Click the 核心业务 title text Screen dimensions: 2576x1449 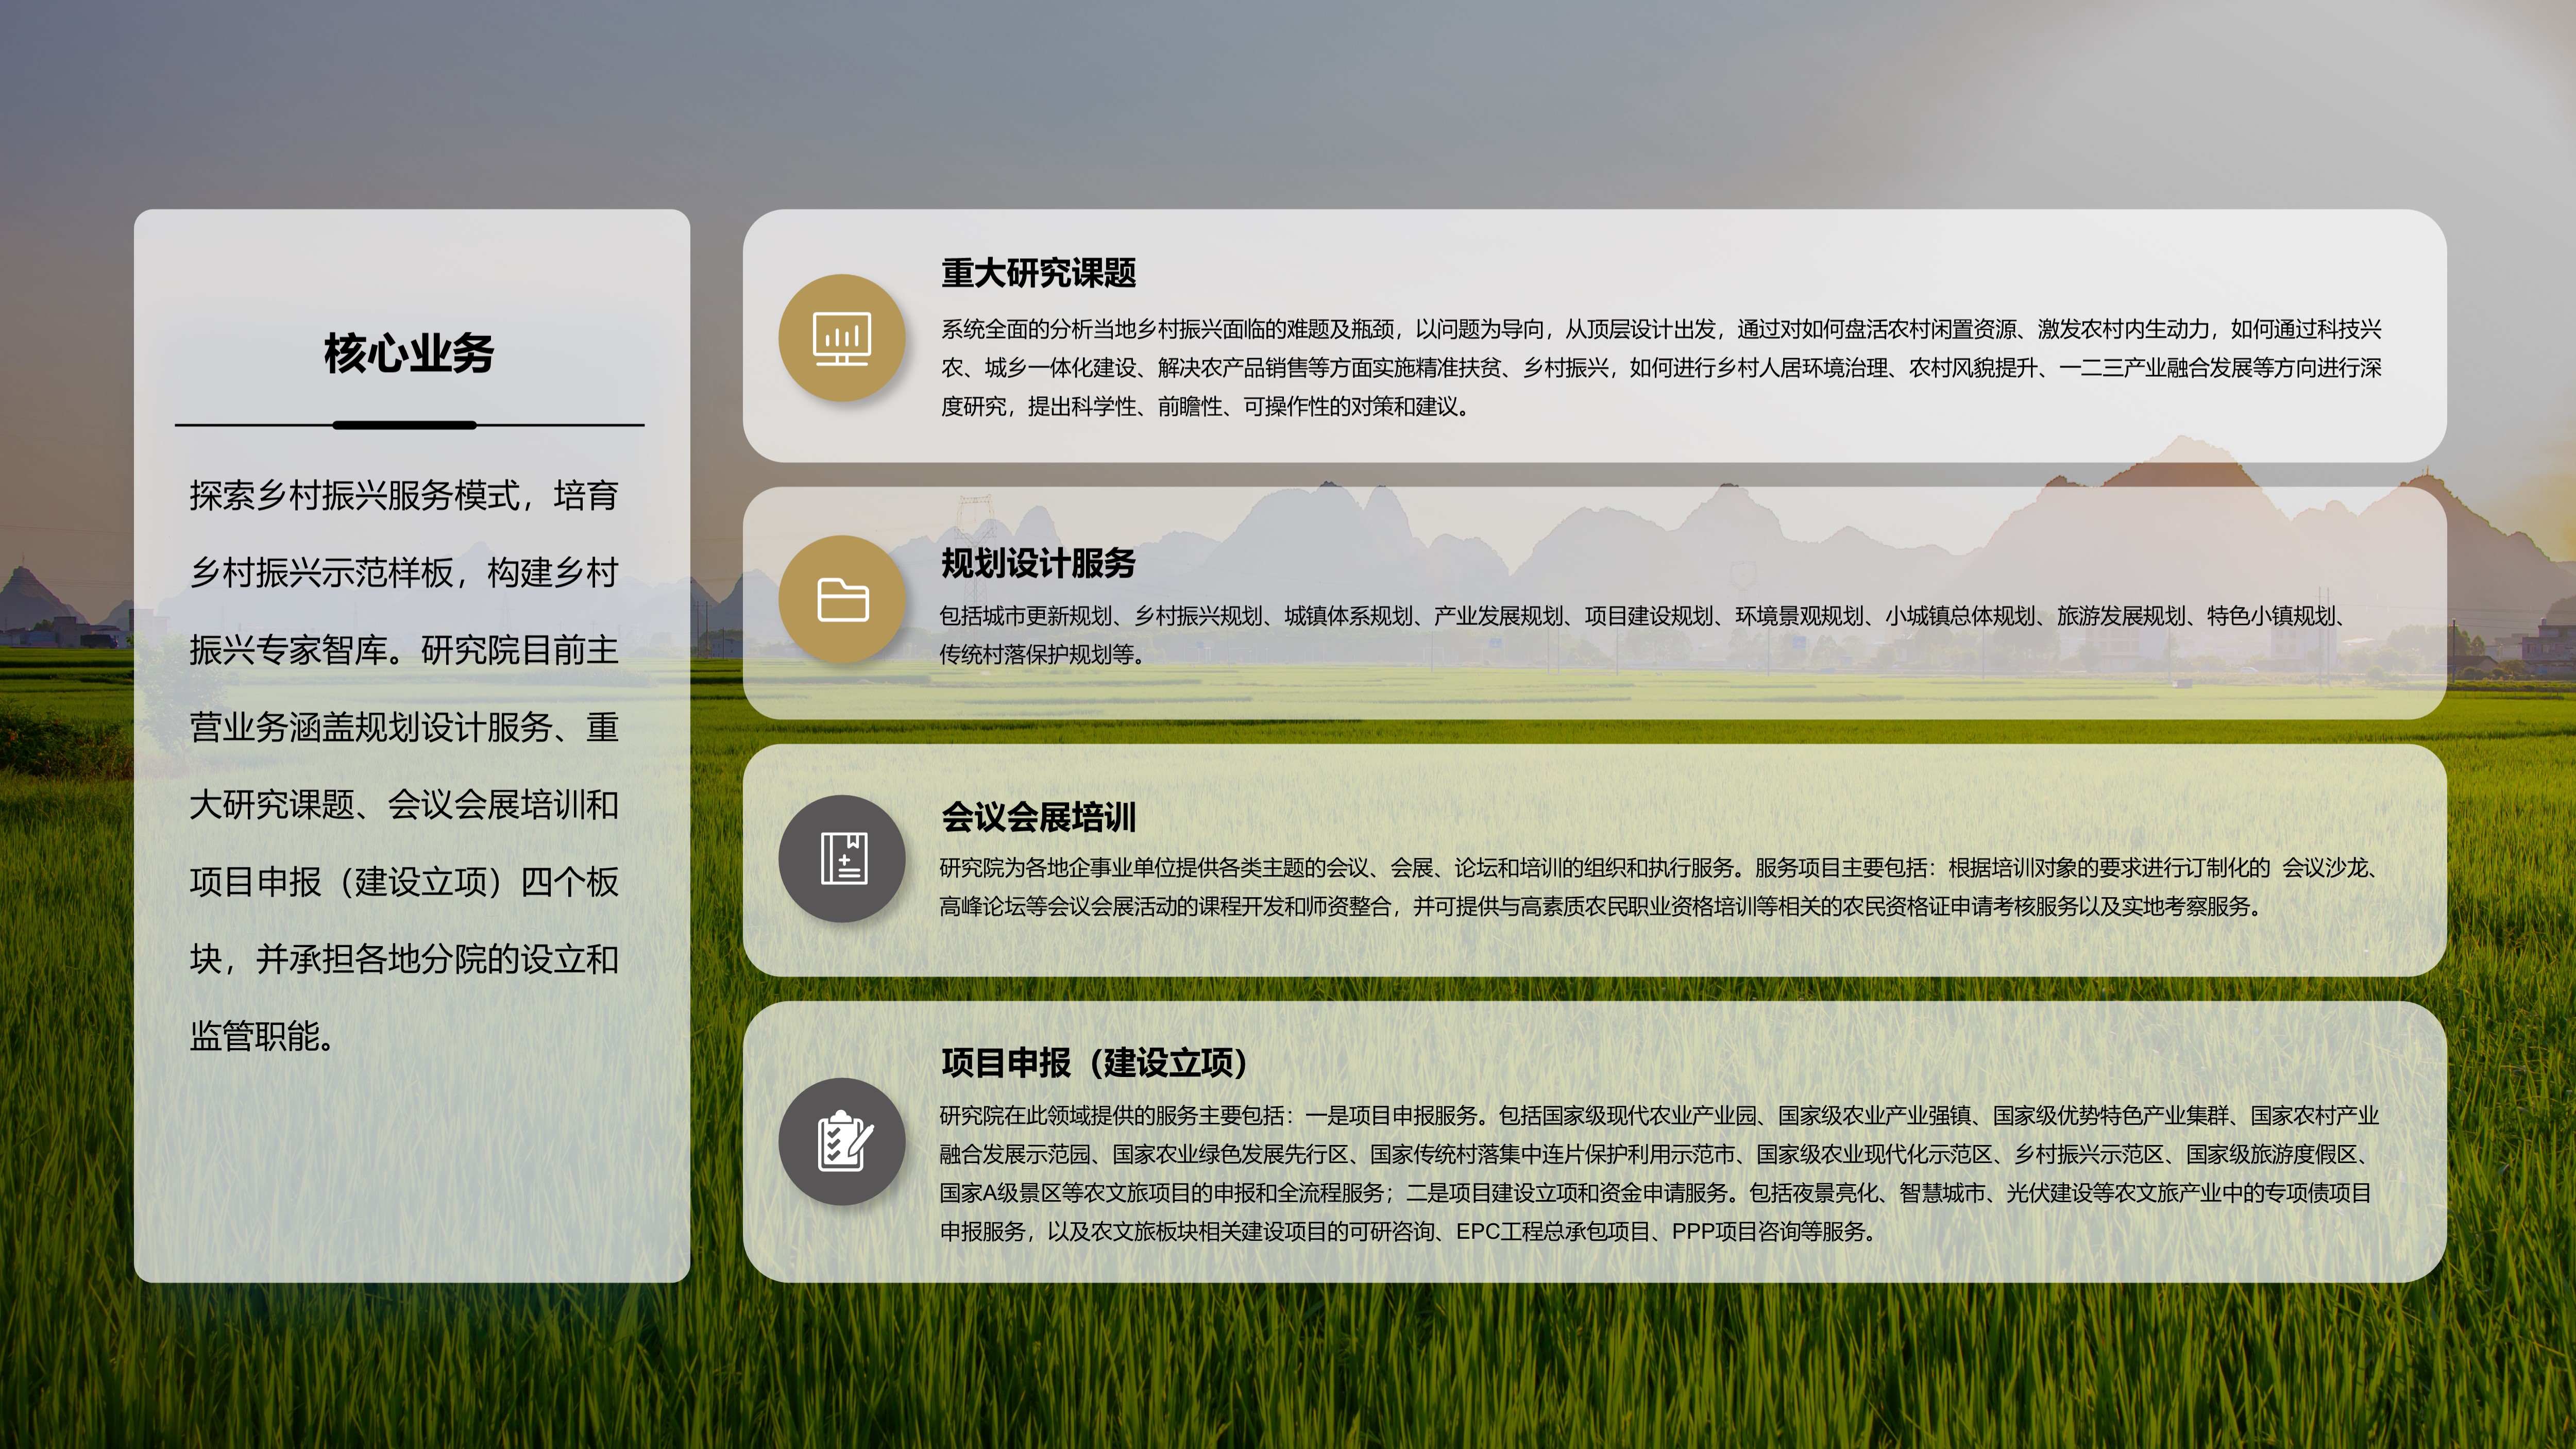(409, 353)
